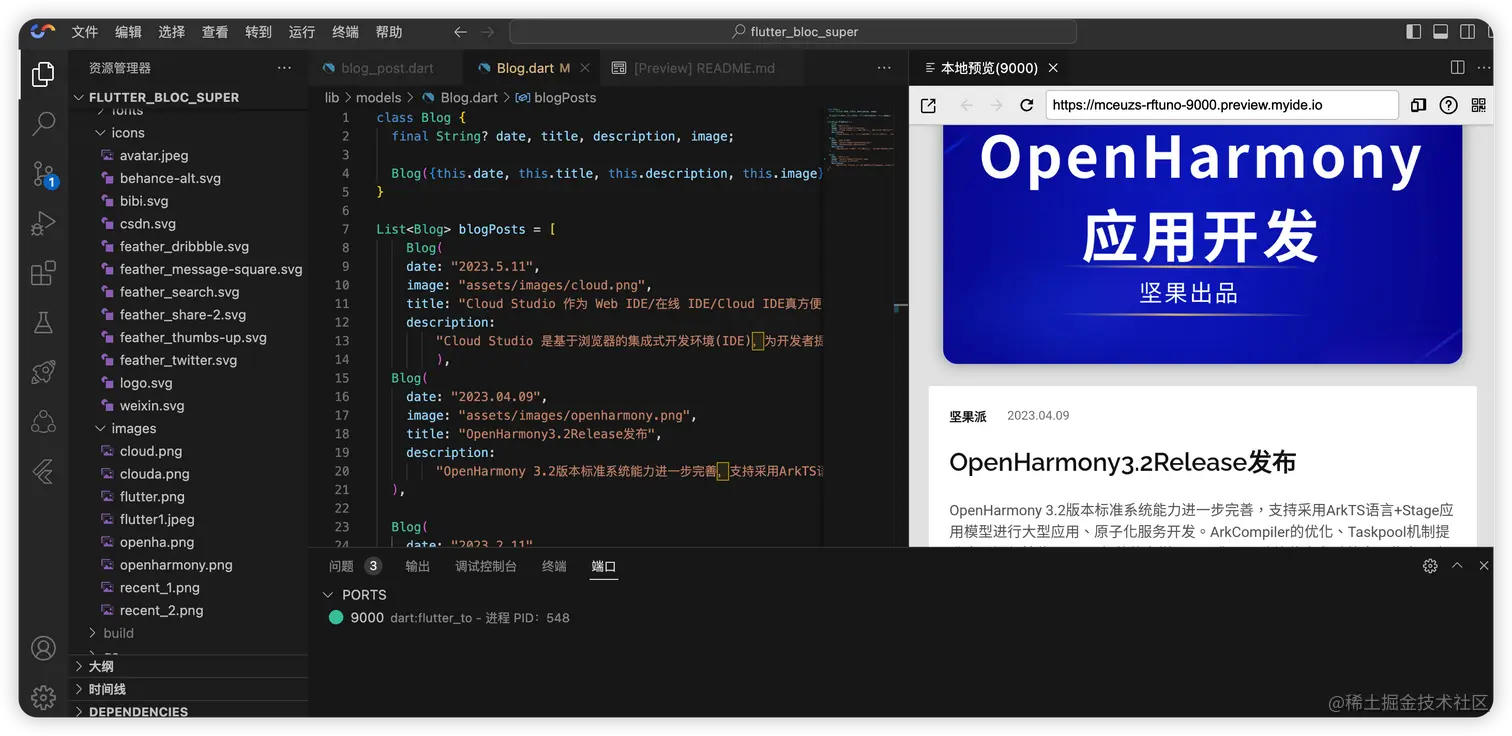
Task: Click the blogPosts breadcrumb symbol
Action: point(565,97)
